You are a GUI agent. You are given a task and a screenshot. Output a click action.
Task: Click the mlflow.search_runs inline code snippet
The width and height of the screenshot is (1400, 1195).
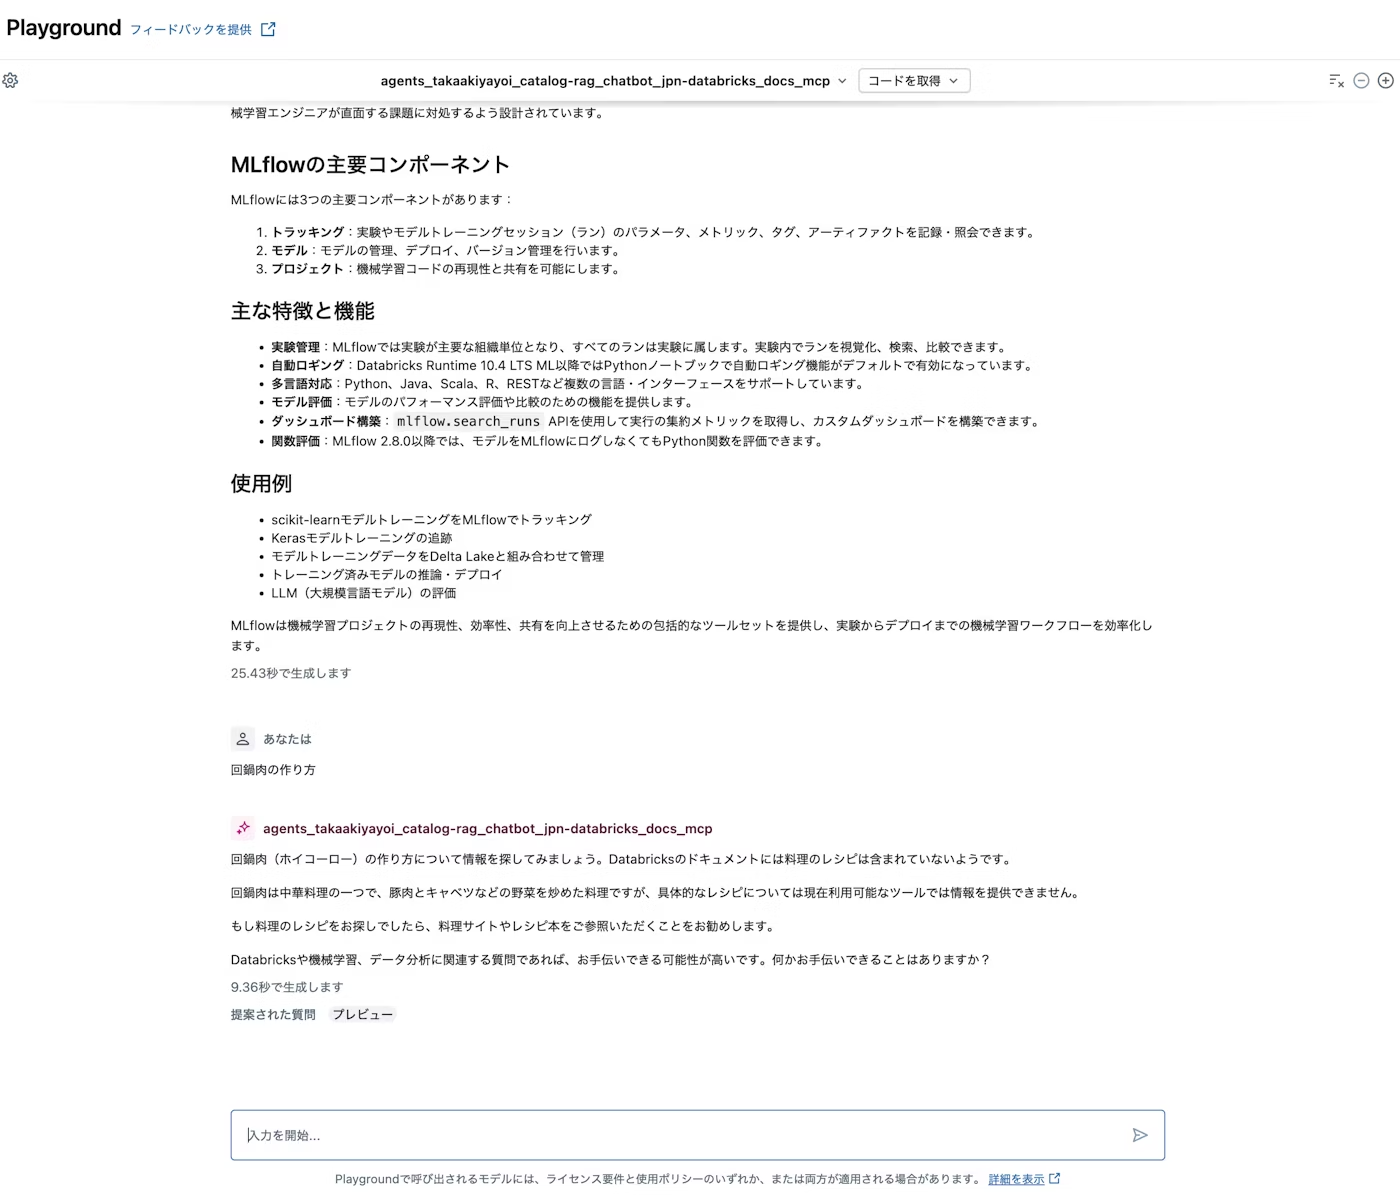[467, 421]
